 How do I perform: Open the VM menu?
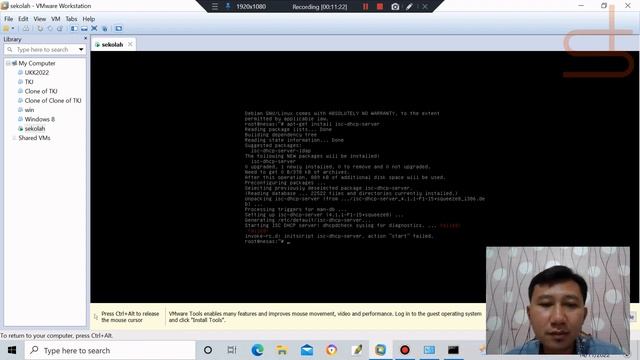pos(56,19)
